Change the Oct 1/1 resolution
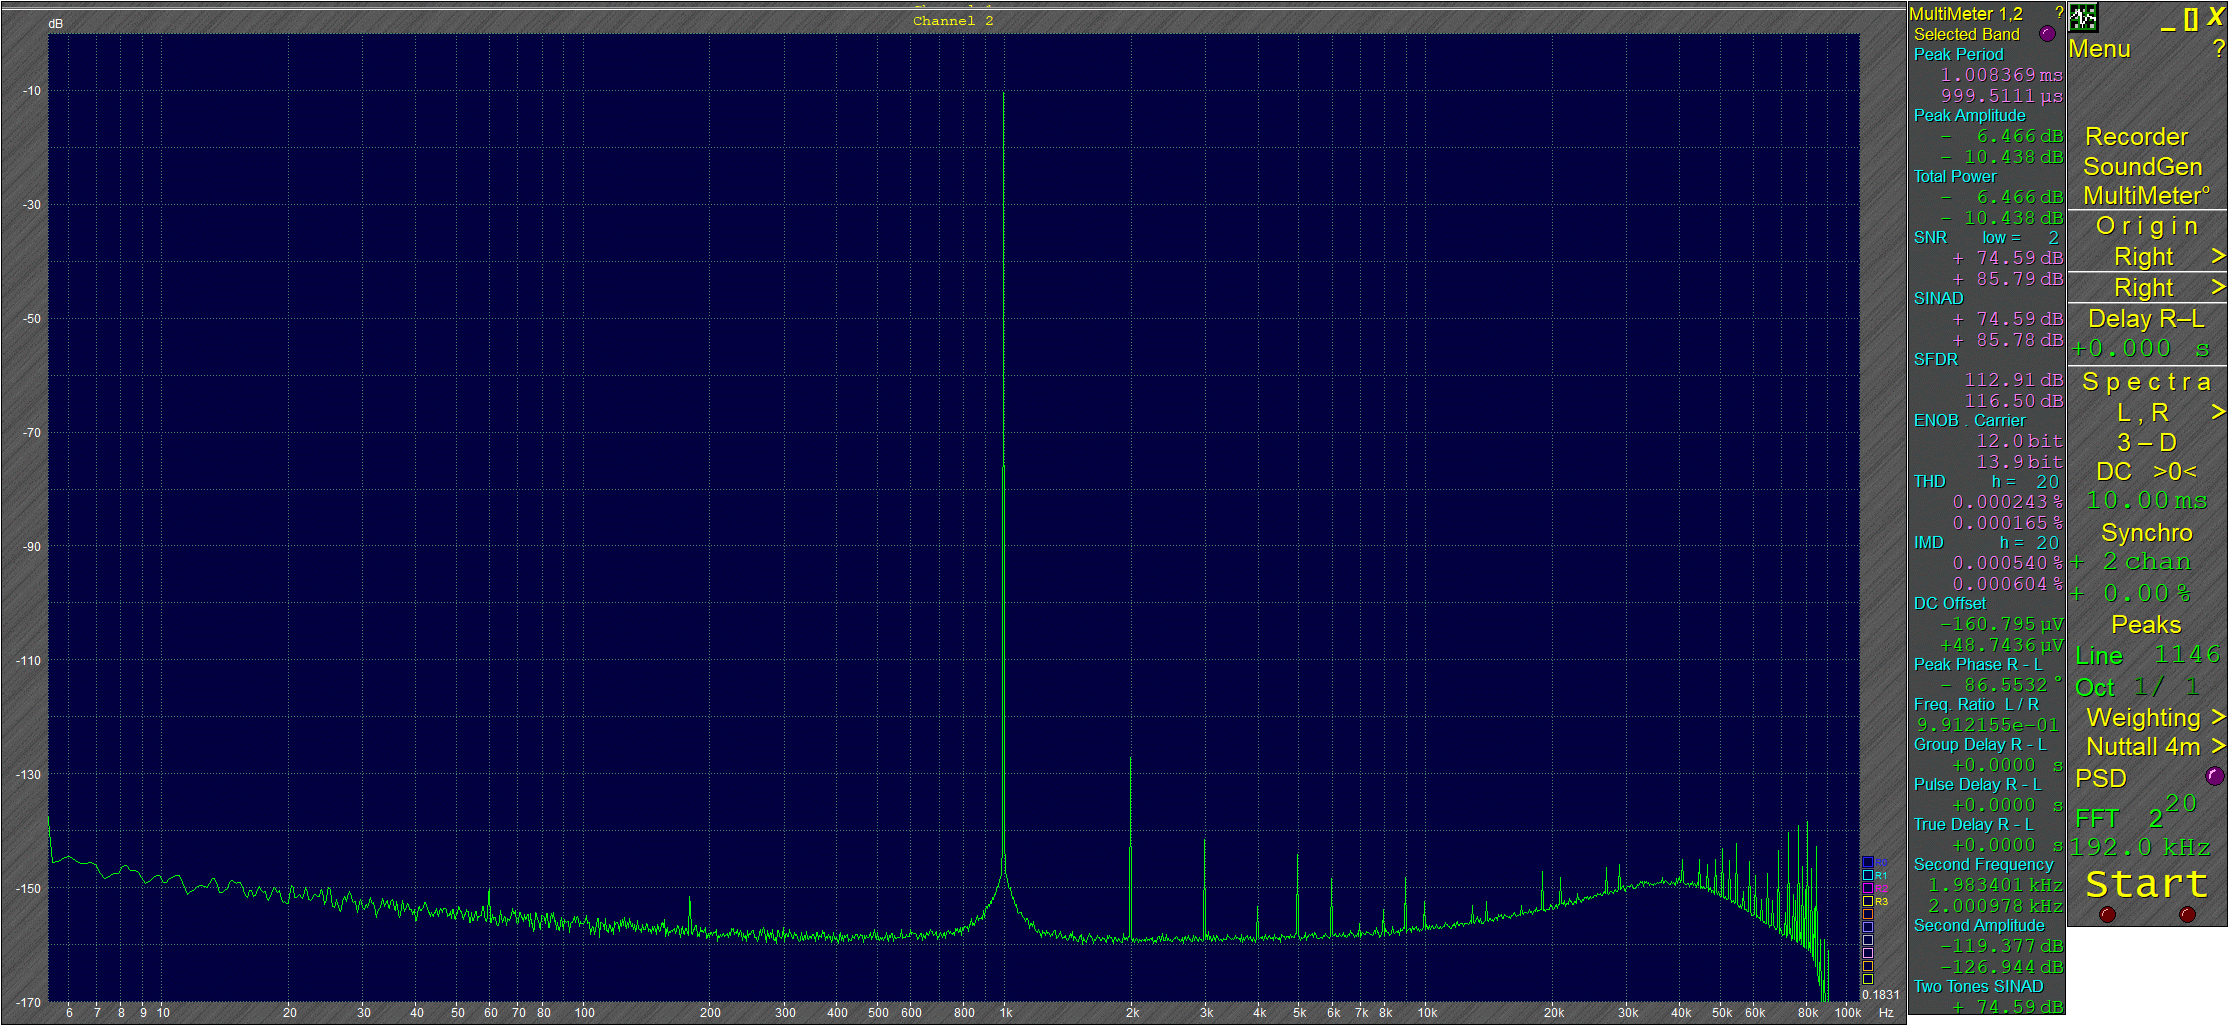The width and height of the screenshot is (2229, 1026). click(x=2137, y=687)
